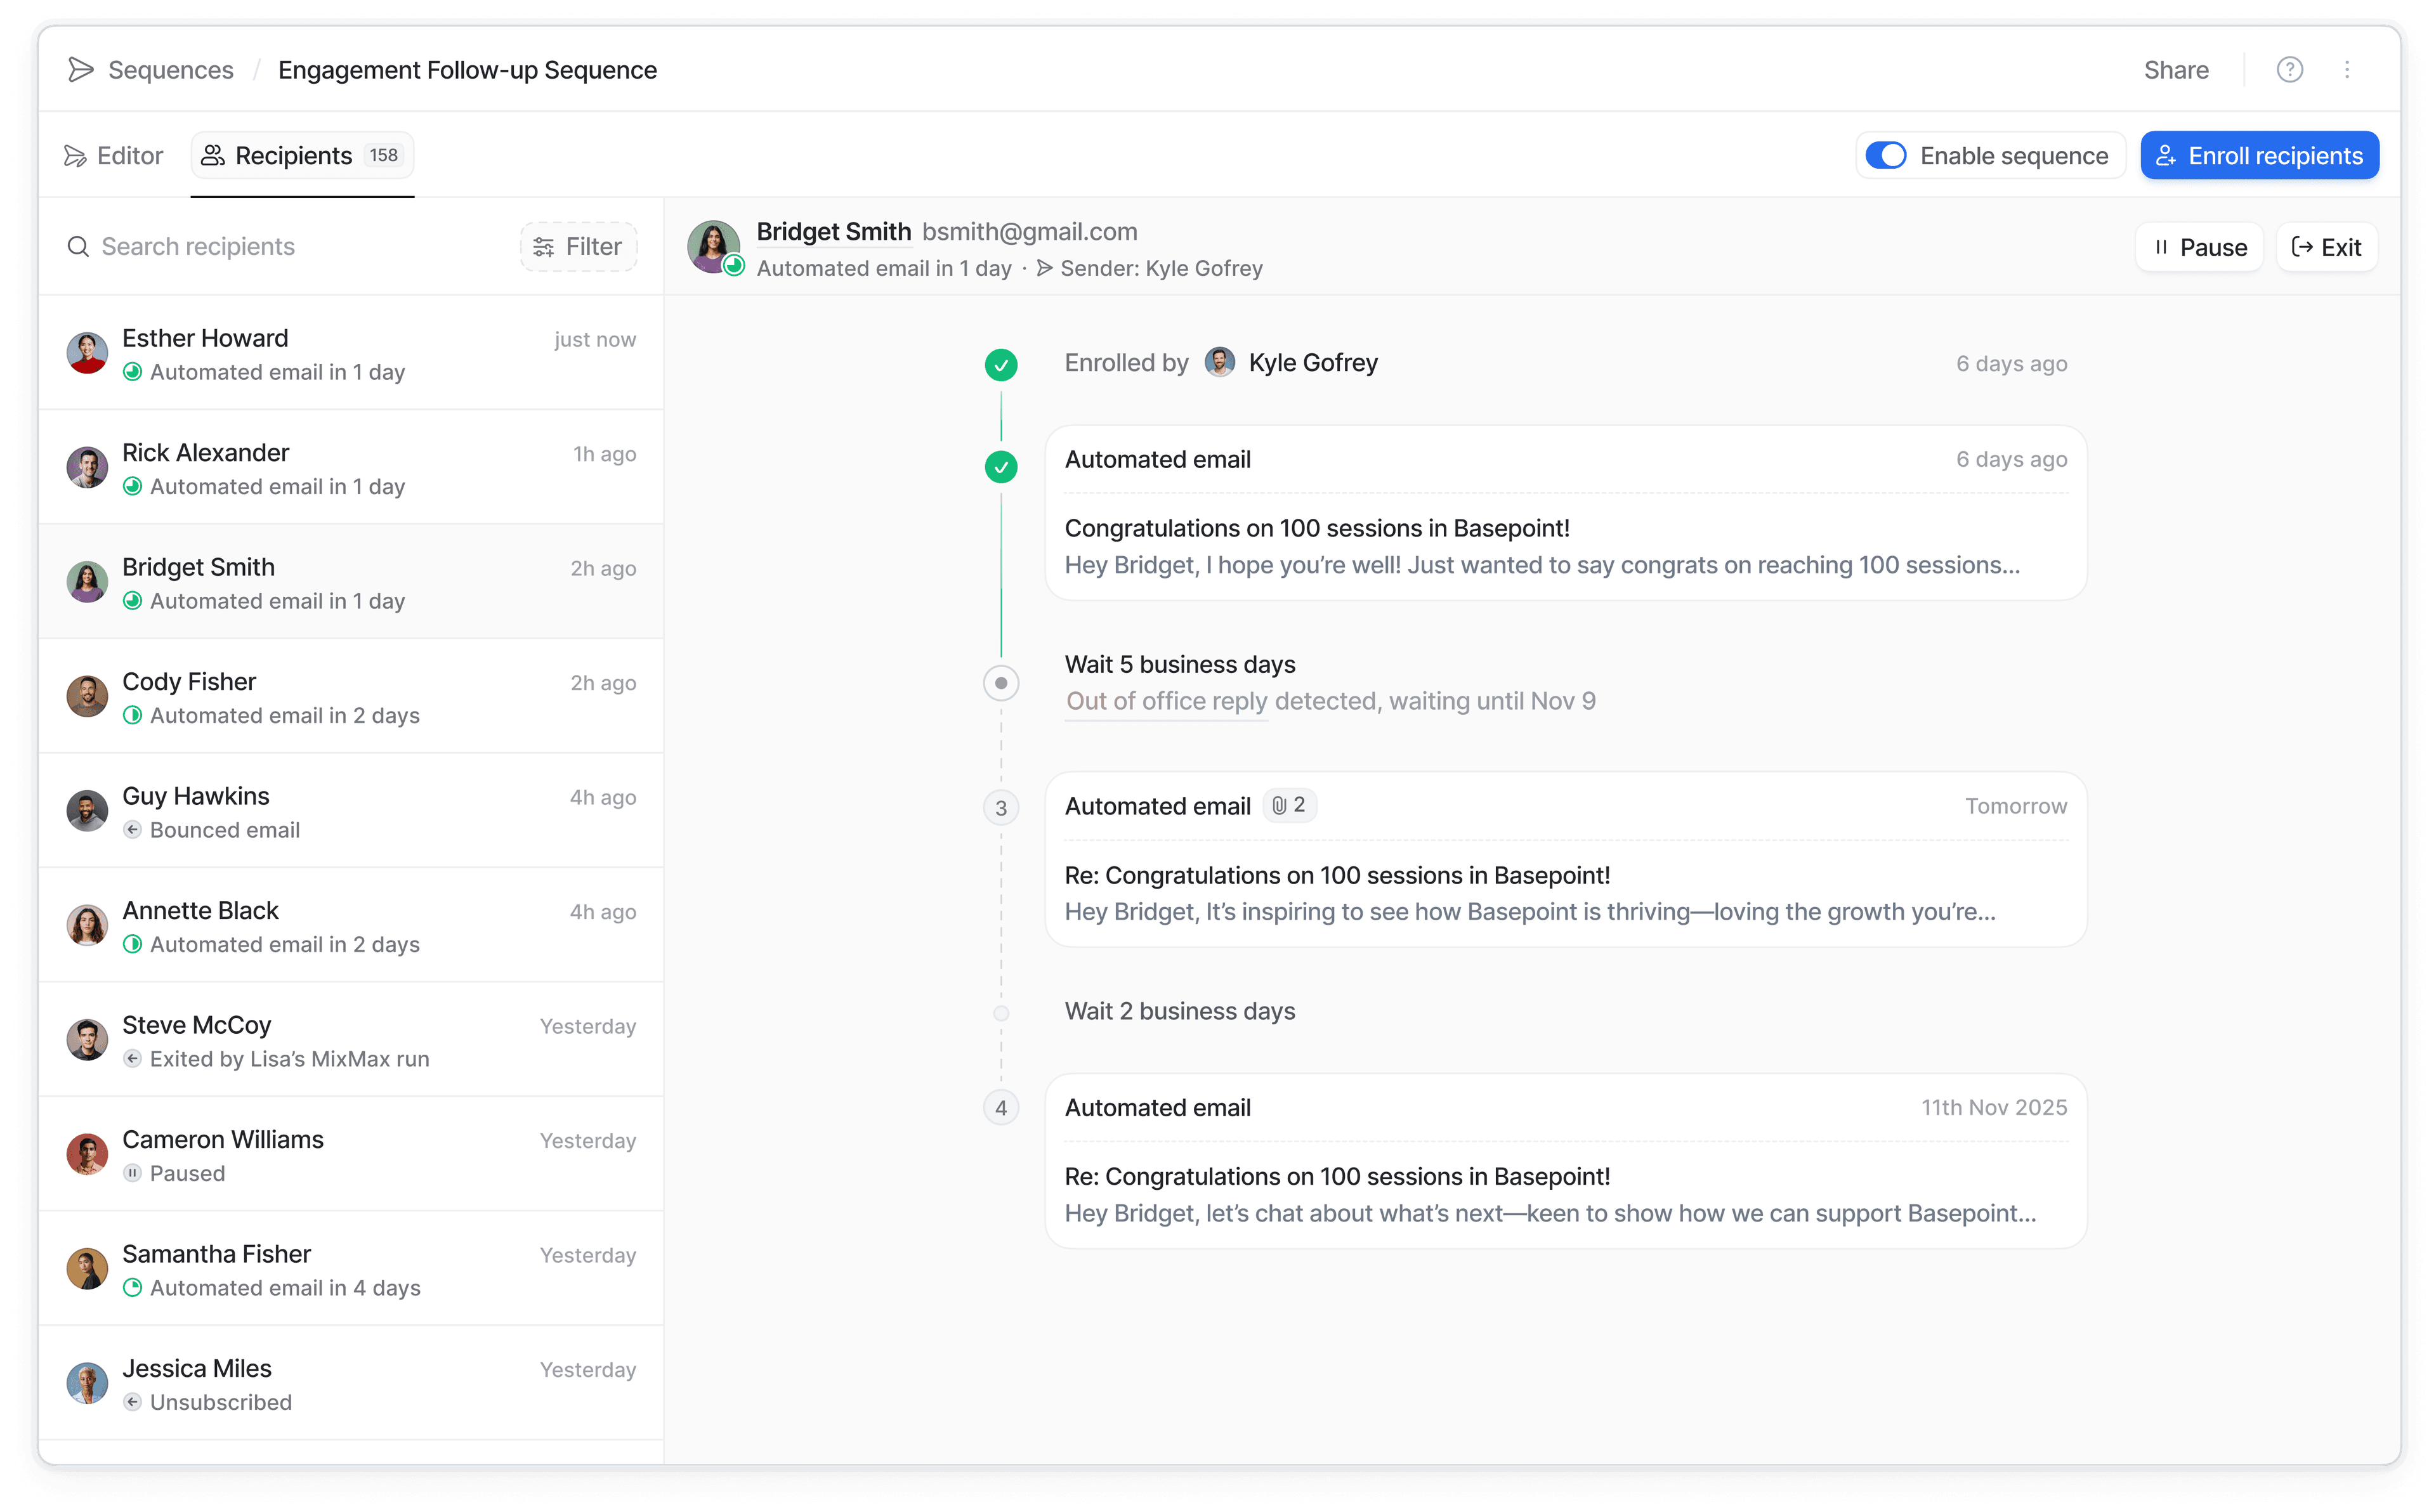Open the help question mark icon
Viewport: 2436px width, 1512px height.
[x=2289, y=70]
